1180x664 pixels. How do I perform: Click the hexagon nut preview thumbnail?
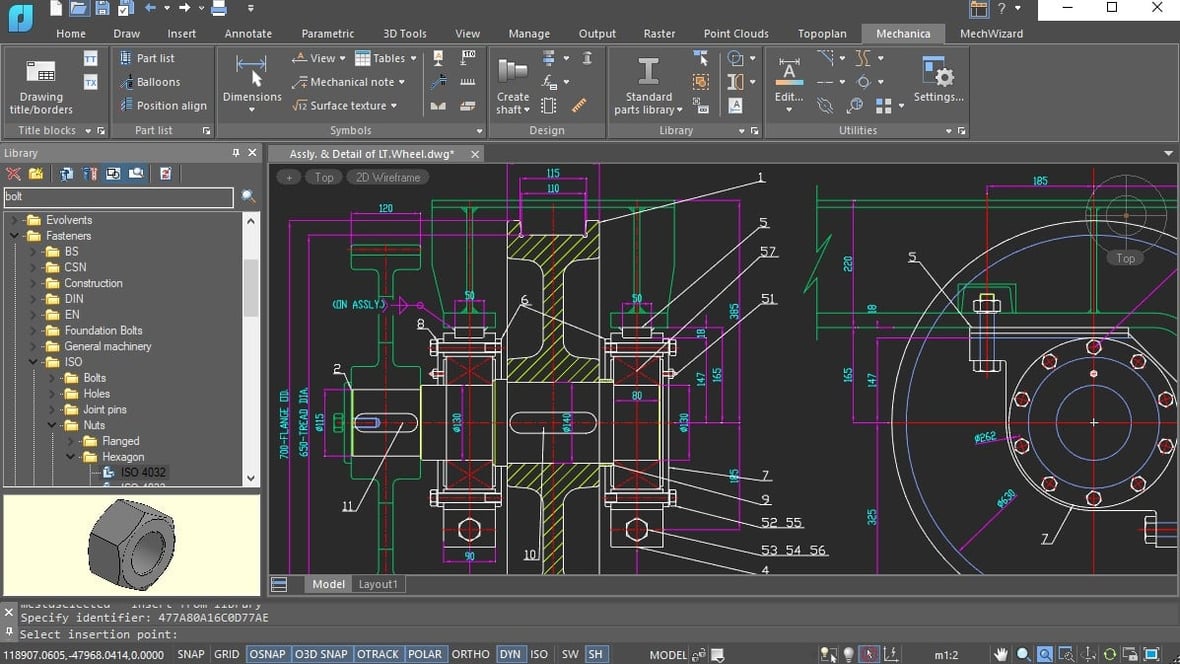click(132, 544)
